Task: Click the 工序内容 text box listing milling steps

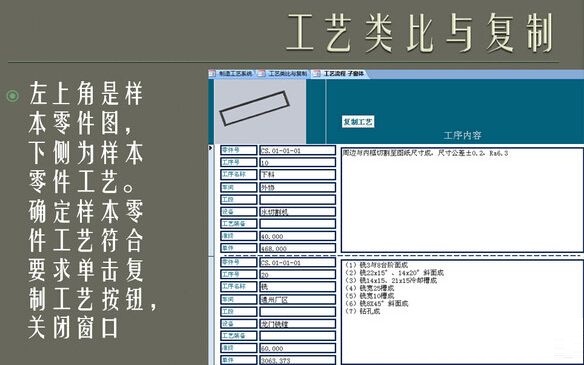Action: 462,312
